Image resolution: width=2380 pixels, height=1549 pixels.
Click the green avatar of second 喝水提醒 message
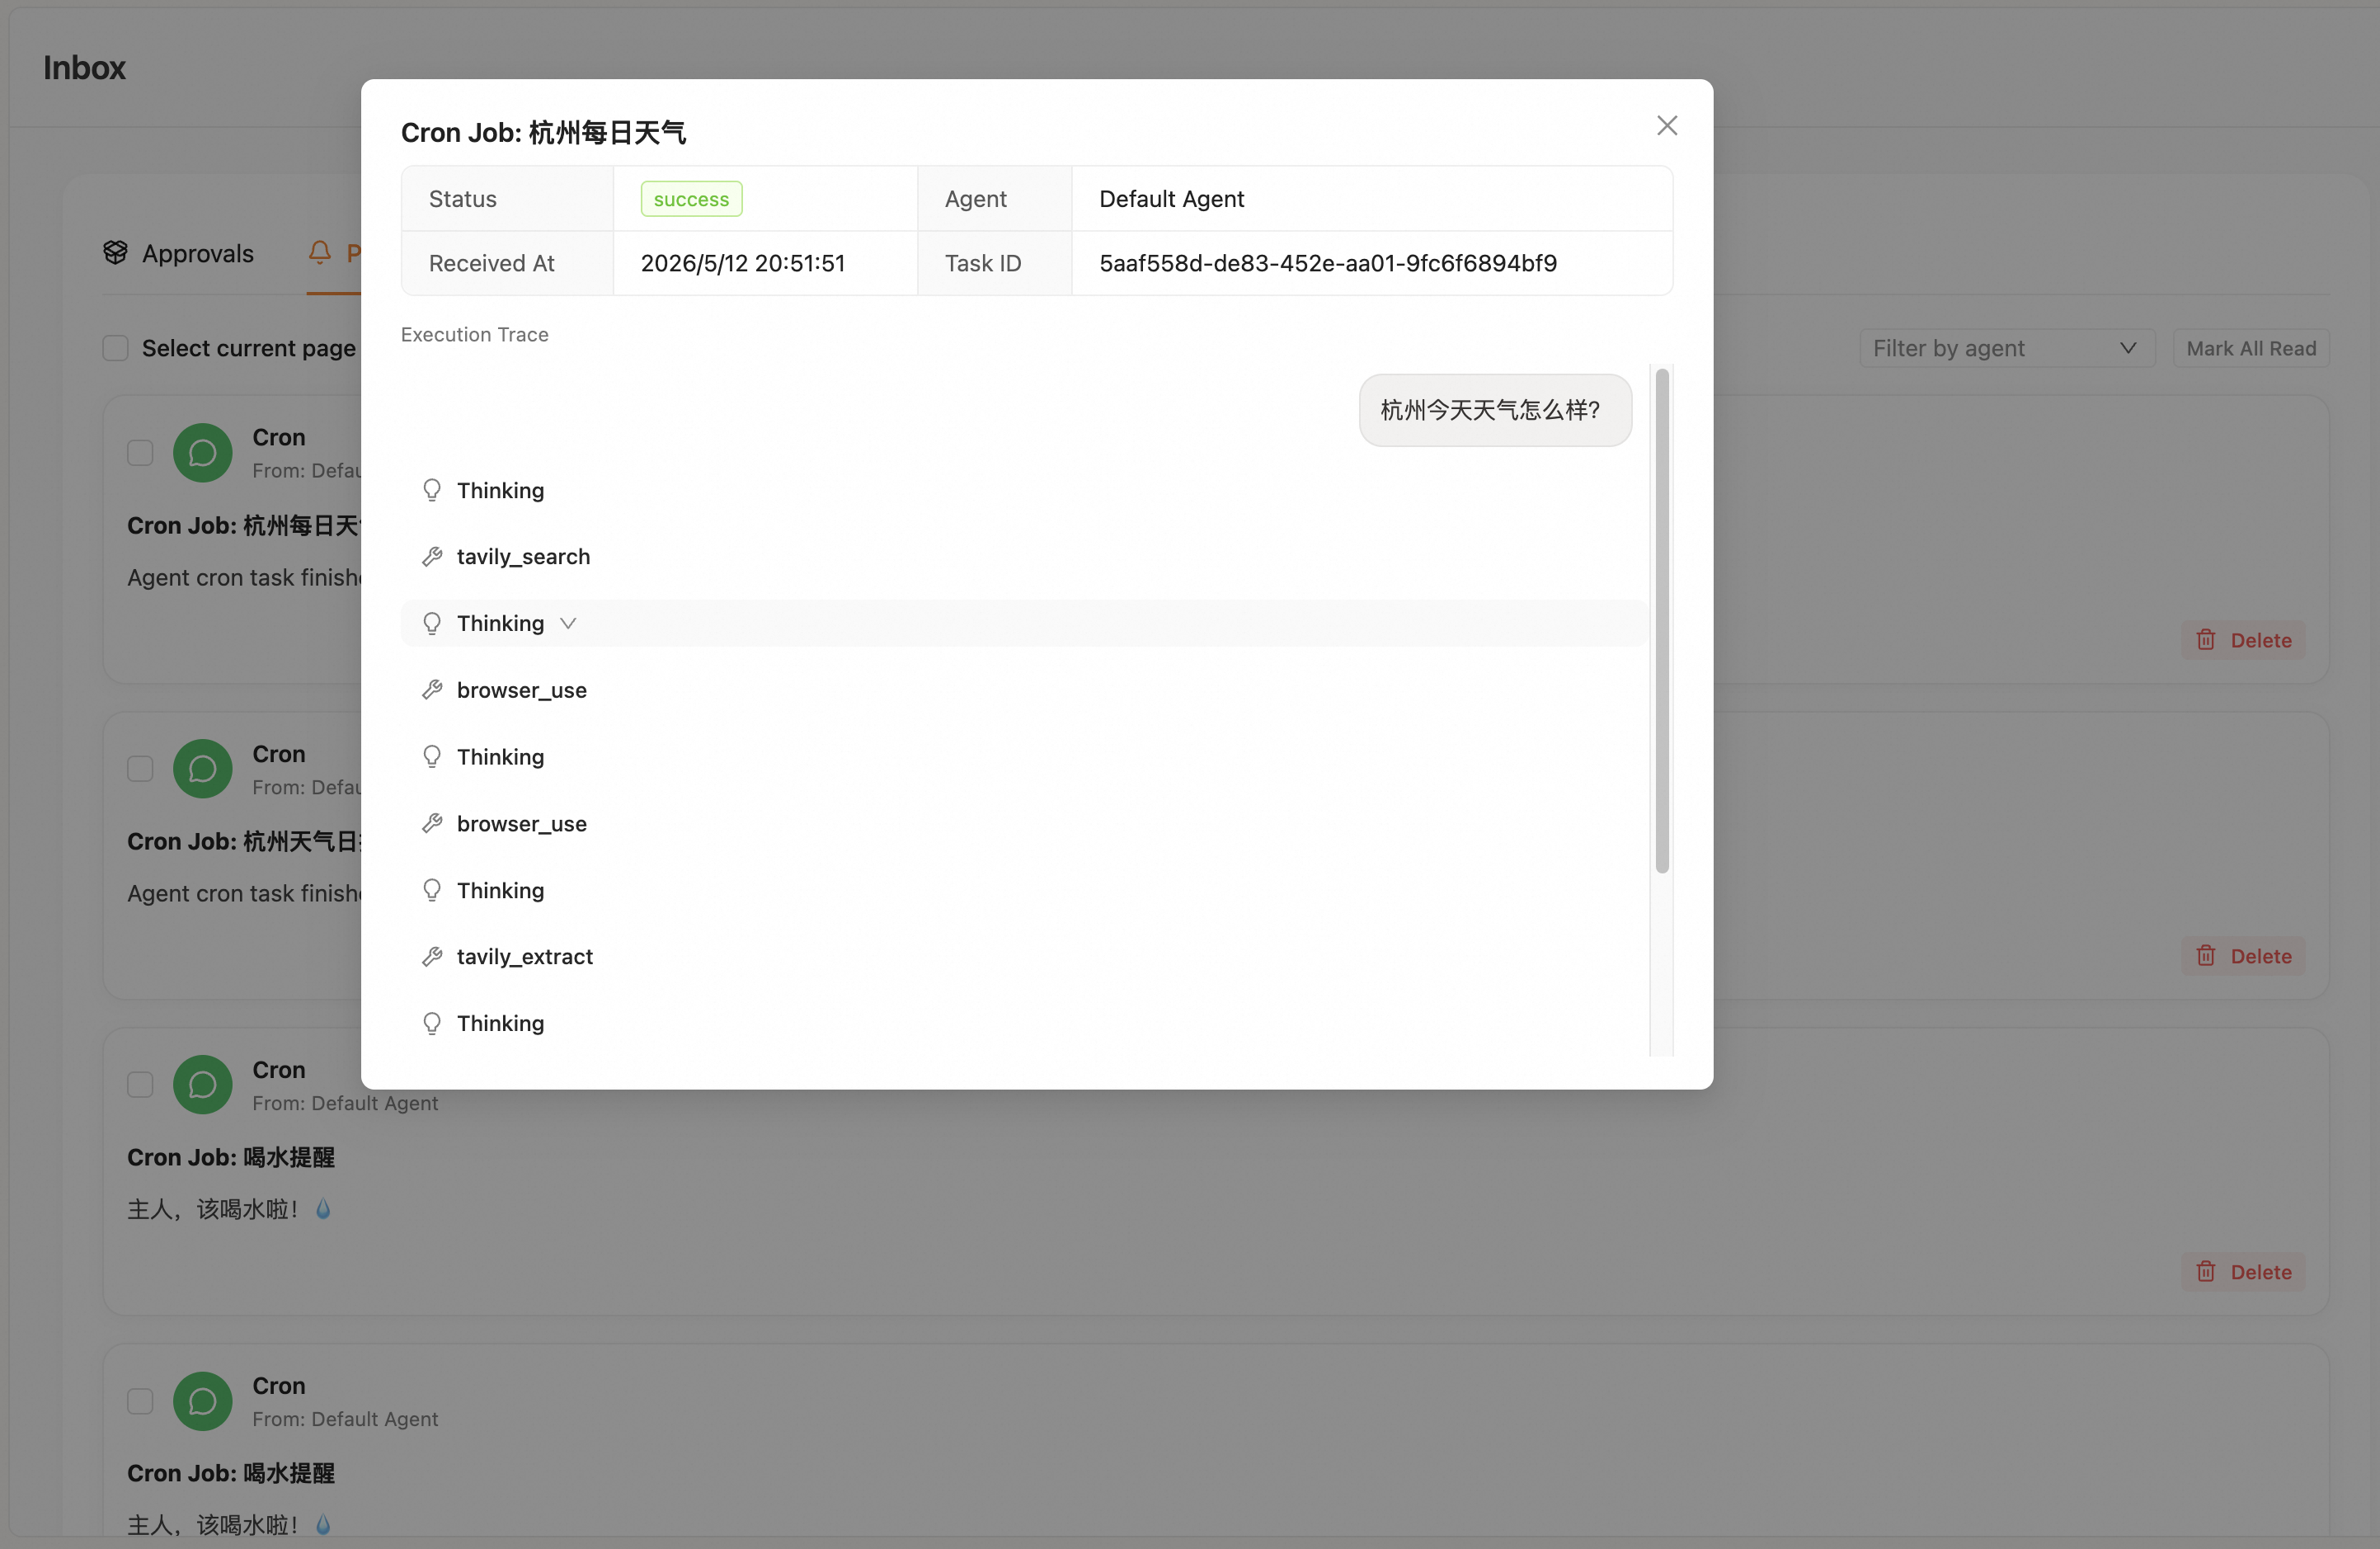[203, 1401]
